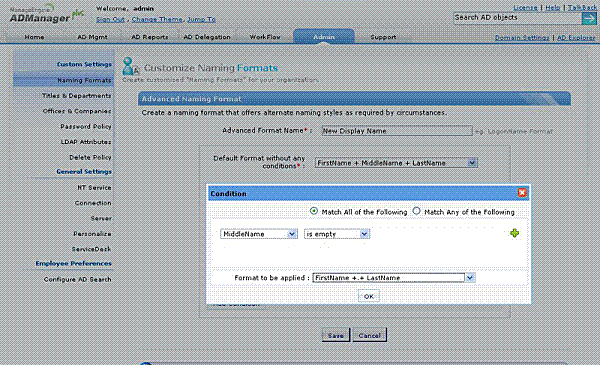The image size is (600, 365).
Task: Select Match All of the Following radio
Action: click(314, 211)
